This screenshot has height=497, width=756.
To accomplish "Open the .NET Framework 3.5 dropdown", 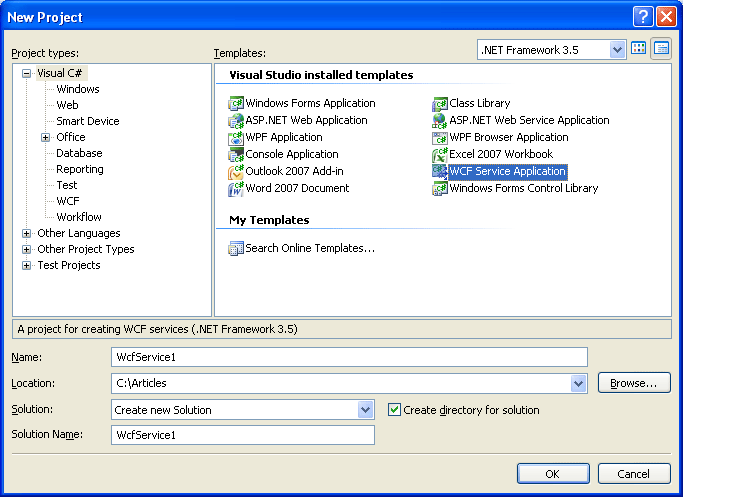I will (x=617, y=50).
